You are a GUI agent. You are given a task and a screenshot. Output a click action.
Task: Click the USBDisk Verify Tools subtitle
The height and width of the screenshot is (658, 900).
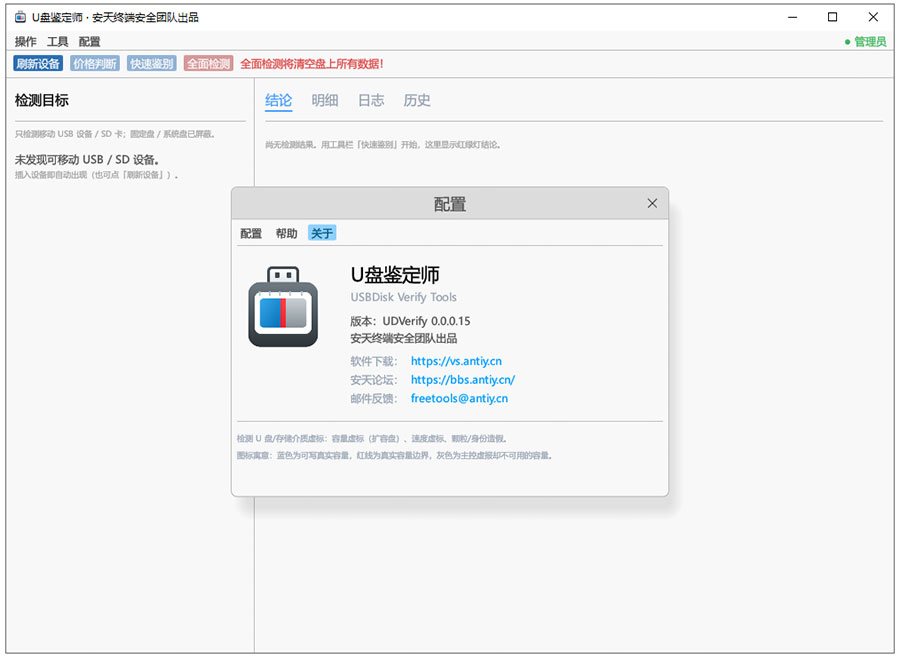404,297
